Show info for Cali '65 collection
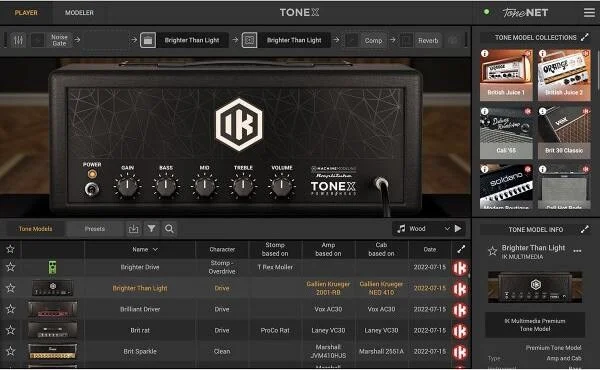 pos(485,111)
